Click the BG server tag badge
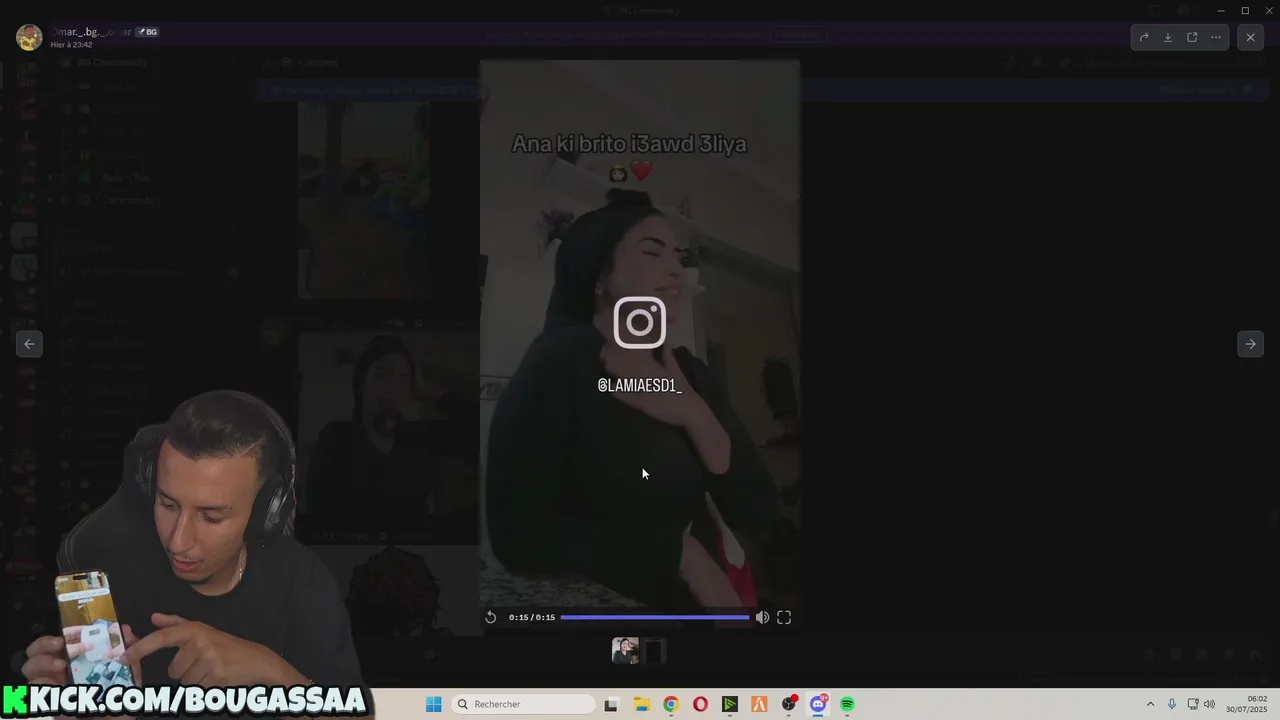This screenshot has width=1280, height=720. coord(148,32)
